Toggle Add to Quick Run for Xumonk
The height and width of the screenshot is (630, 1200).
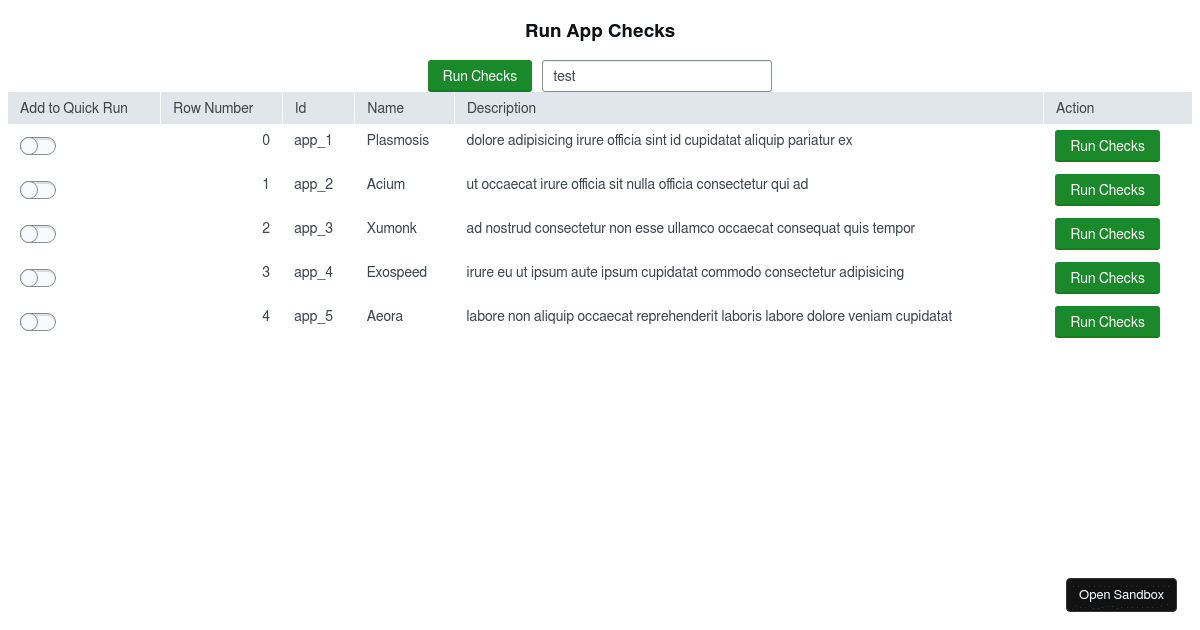point(38,234)
